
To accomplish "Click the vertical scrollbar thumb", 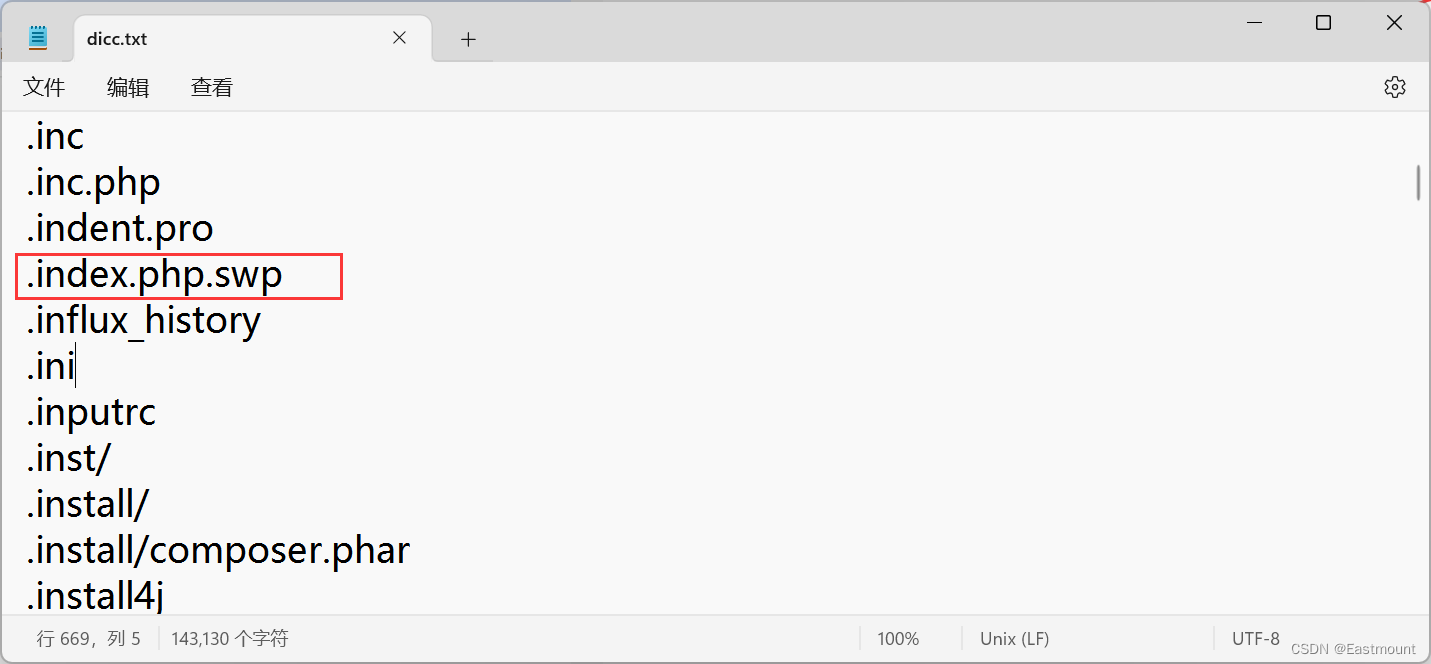I will tap(1418, 183).
